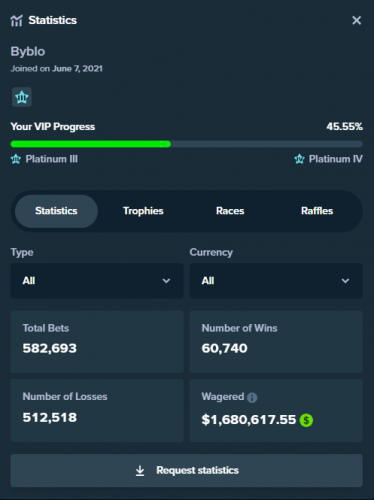Image resolution: width=374 pixels, height=500 pixels.
Task: Close the Statistics panel
Action: [356, 20]
